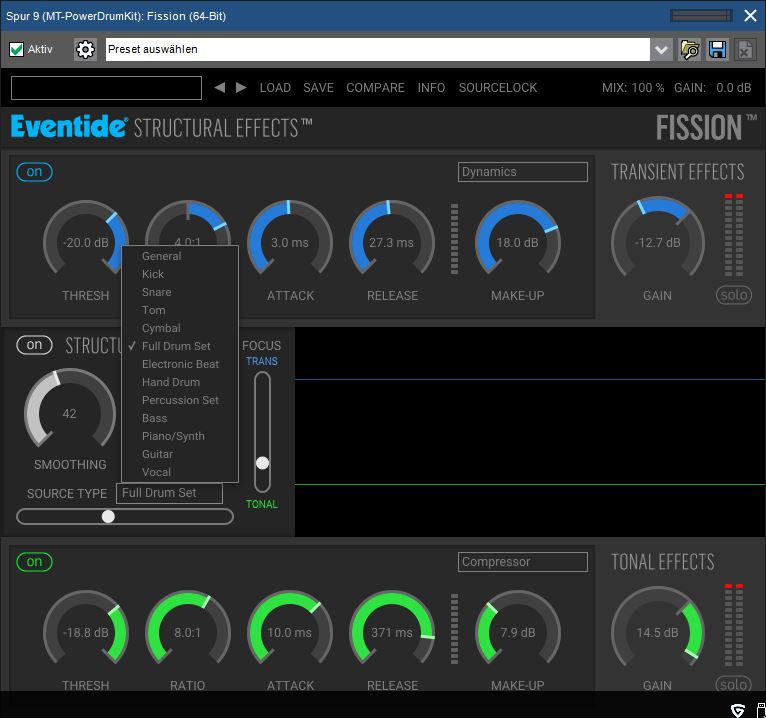Save preset with the floppy disk icon
Viewport: 766px width, 718px height.
[717, 49]
